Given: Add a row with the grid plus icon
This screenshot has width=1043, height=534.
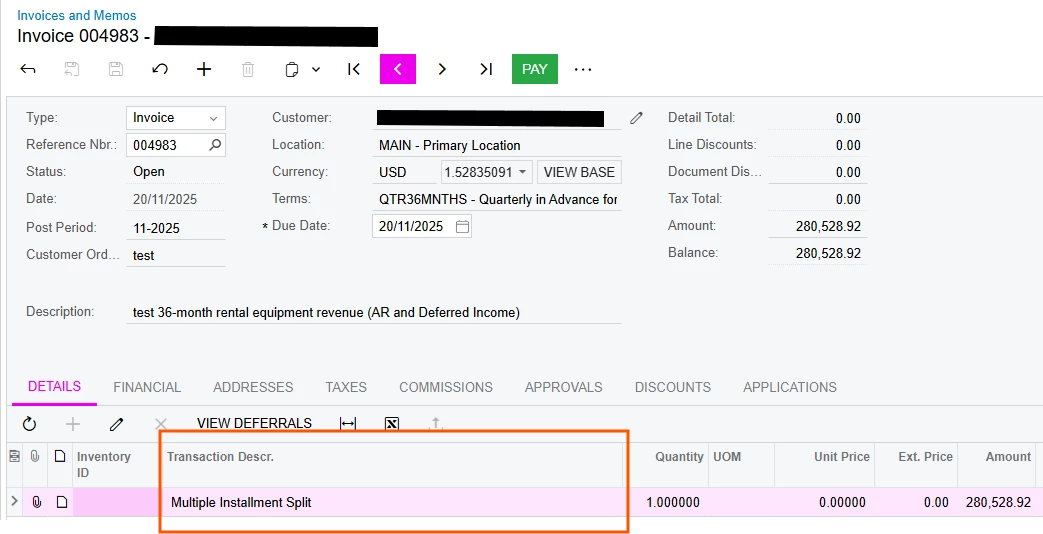Looking at the screenshot, I should 73,424.
